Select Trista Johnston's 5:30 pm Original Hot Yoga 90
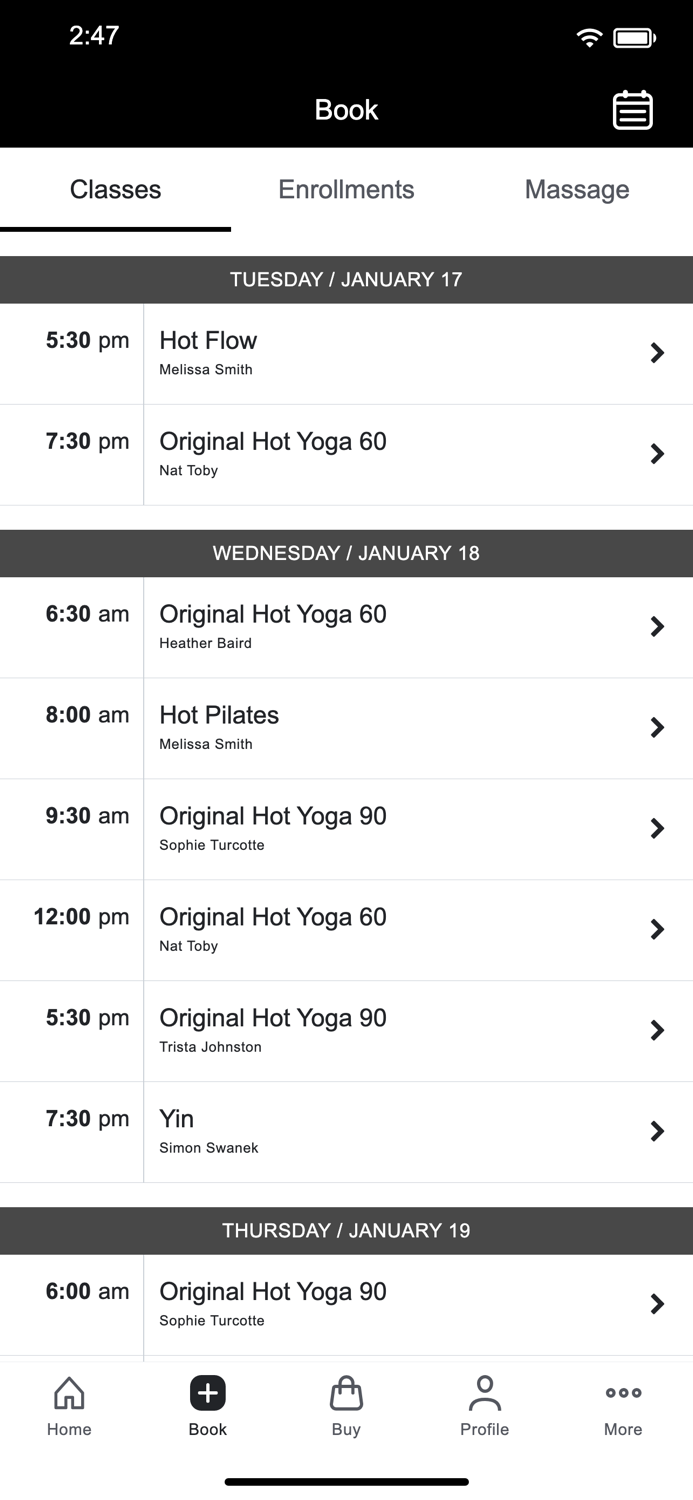The width and height of the screenshot is (693, 1500). [x=346, y=1030]
